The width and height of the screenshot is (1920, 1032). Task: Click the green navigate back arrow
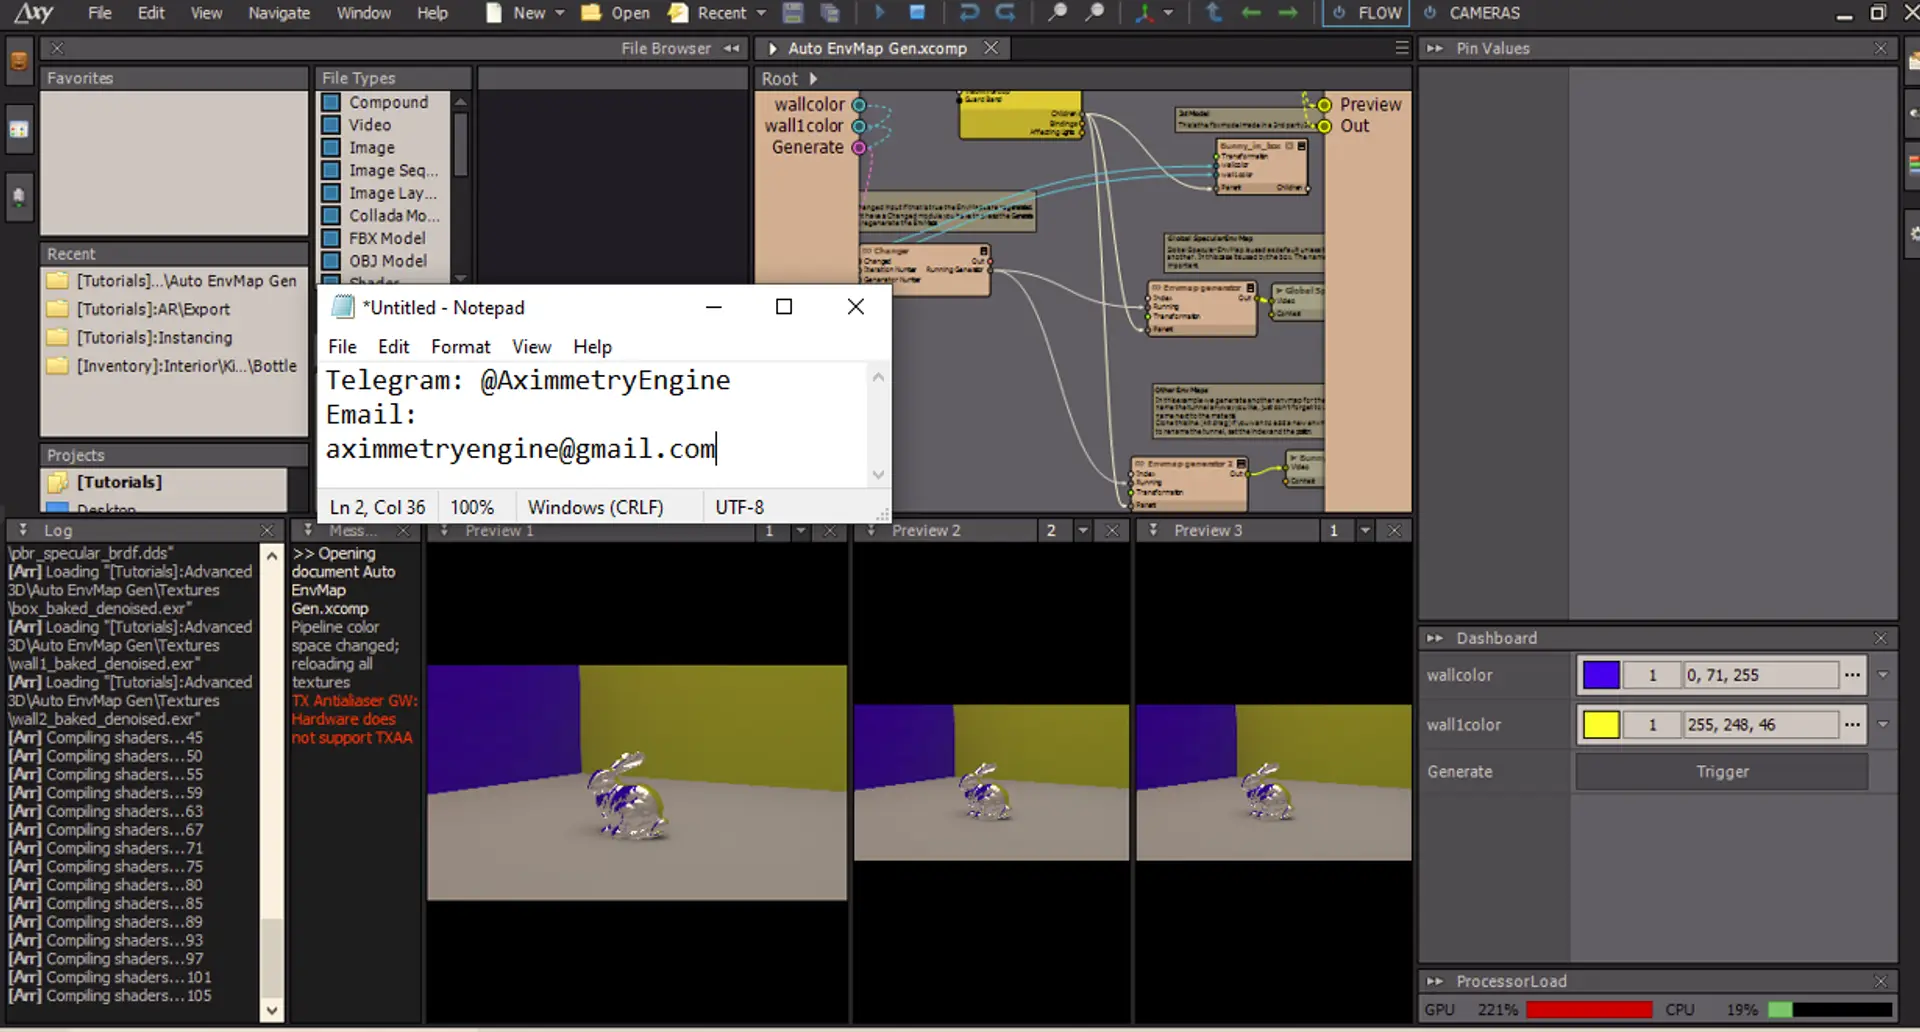pos(1251,13)
